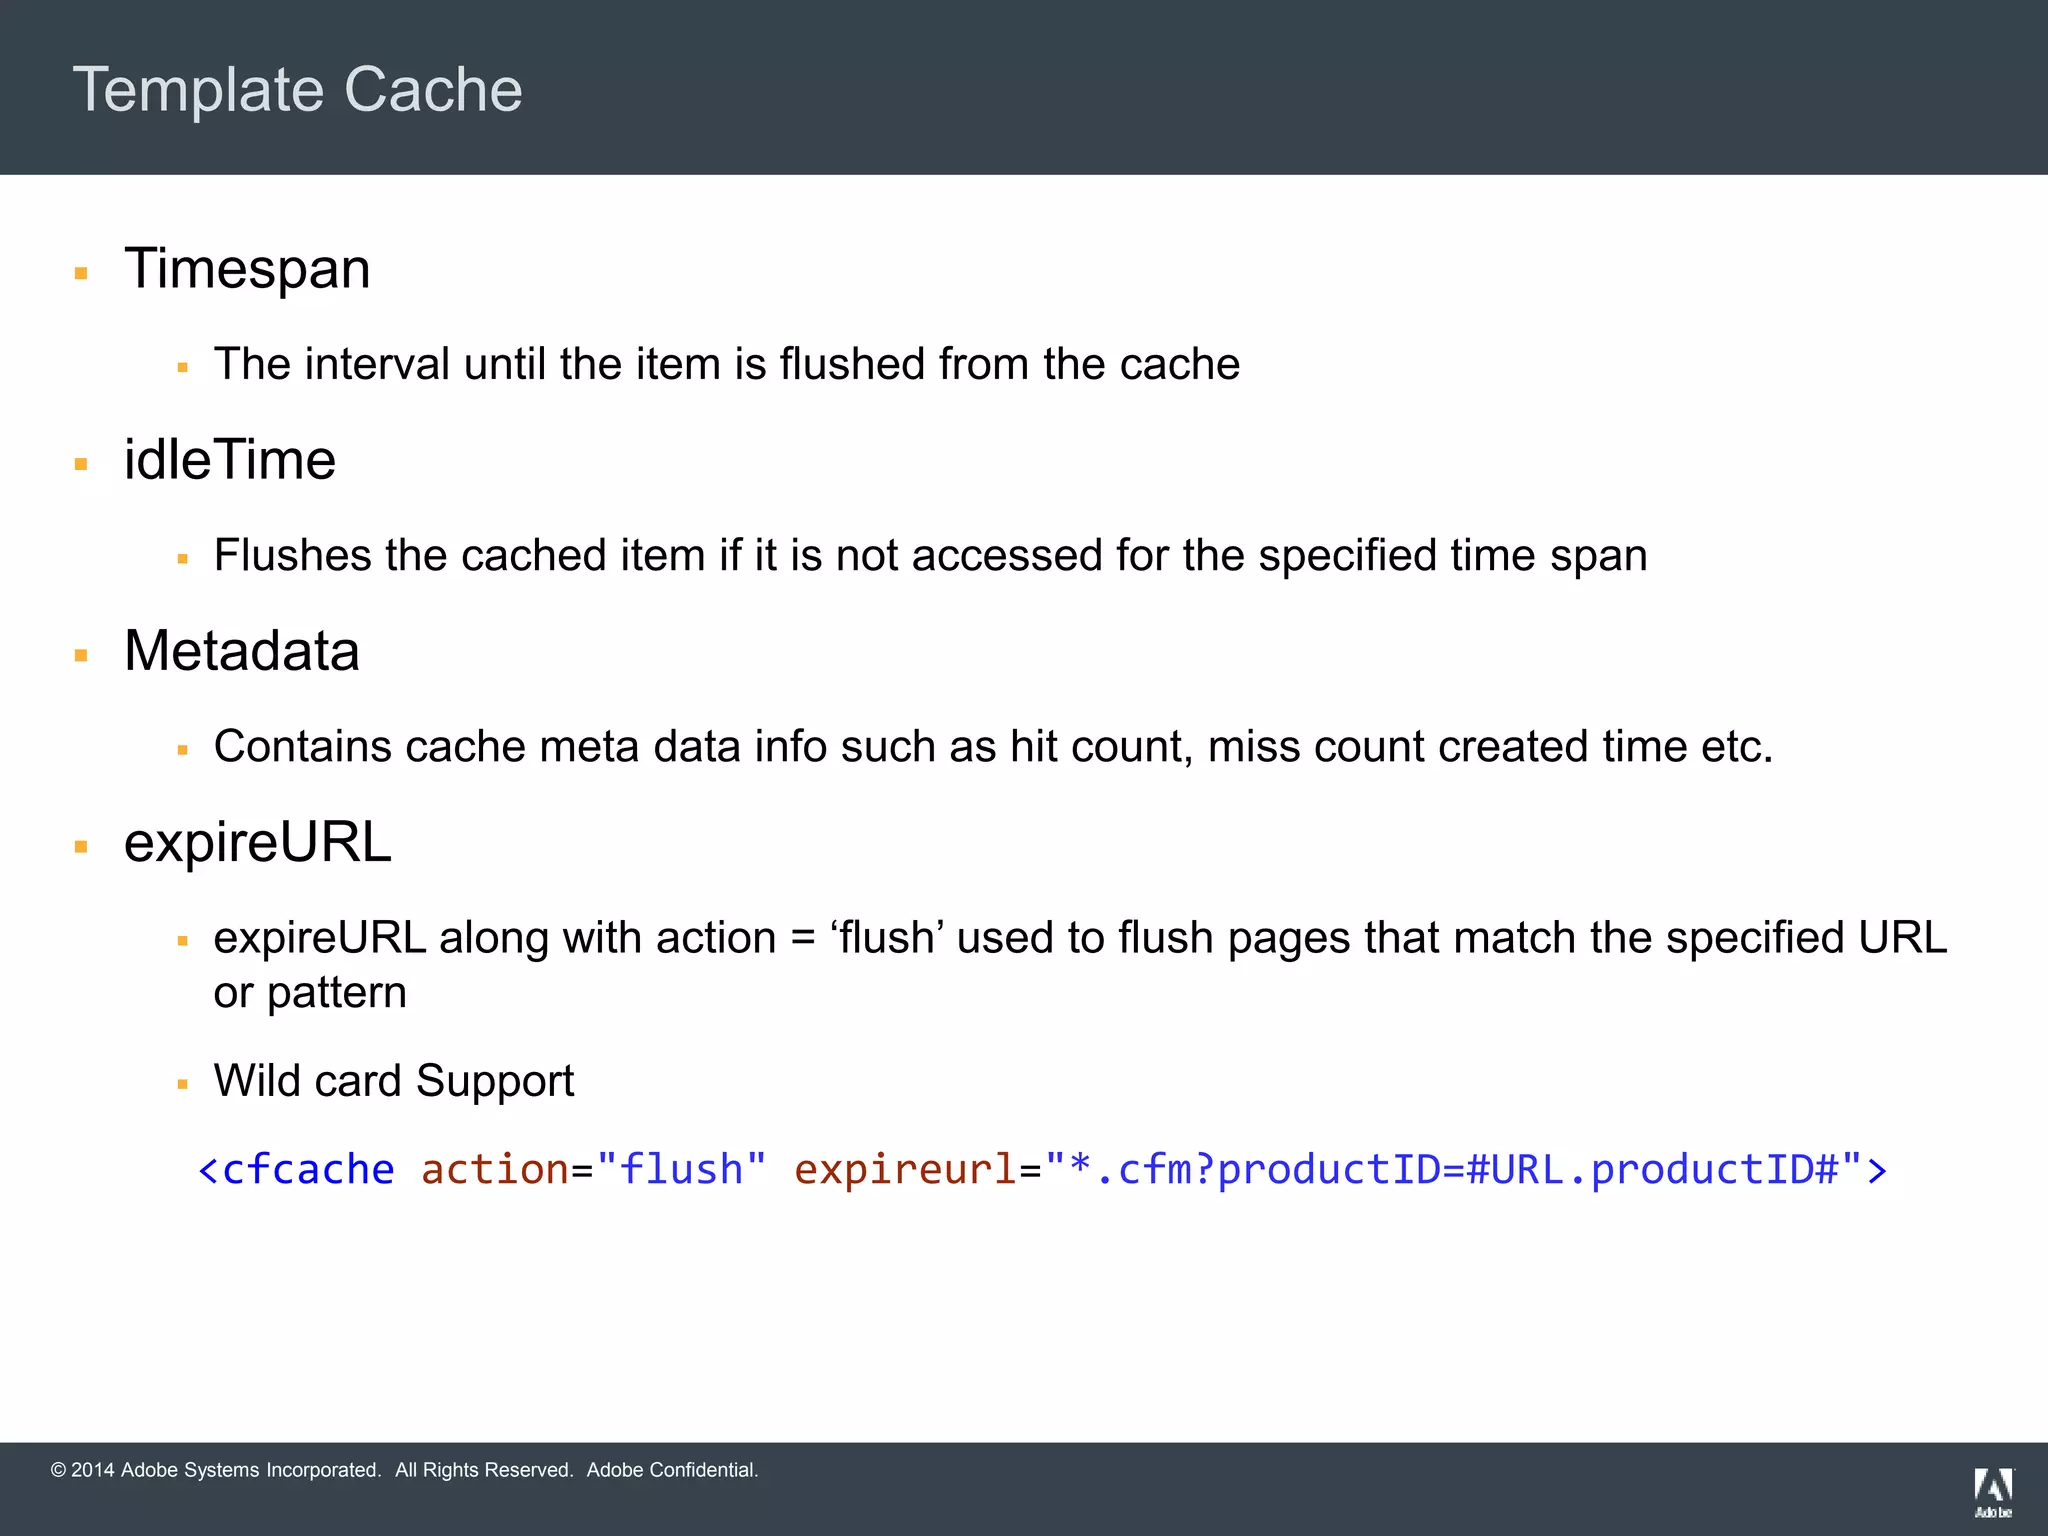This screenshot has width=2048, height=1536.
Task: Click the 'expireurl' attribute value in code
Action: (x=1453, y=1169)
